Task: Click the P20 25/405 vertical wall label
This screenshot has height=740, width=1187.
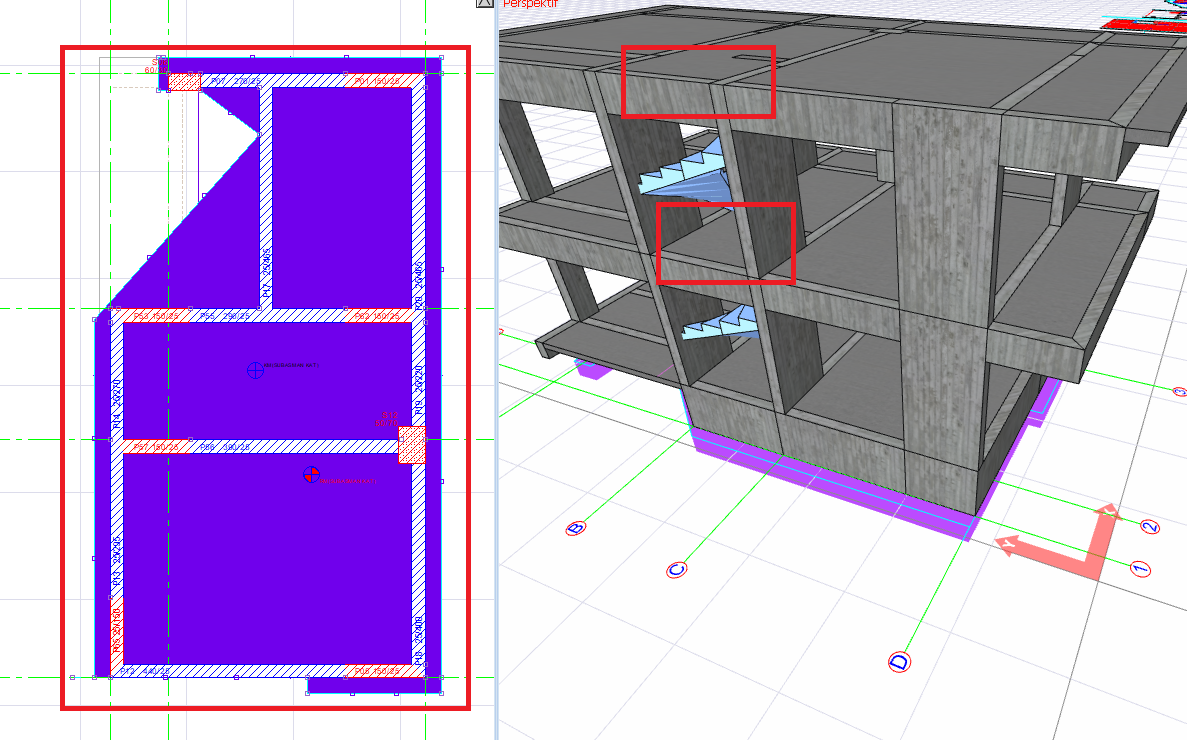Action: click(419, 286)
